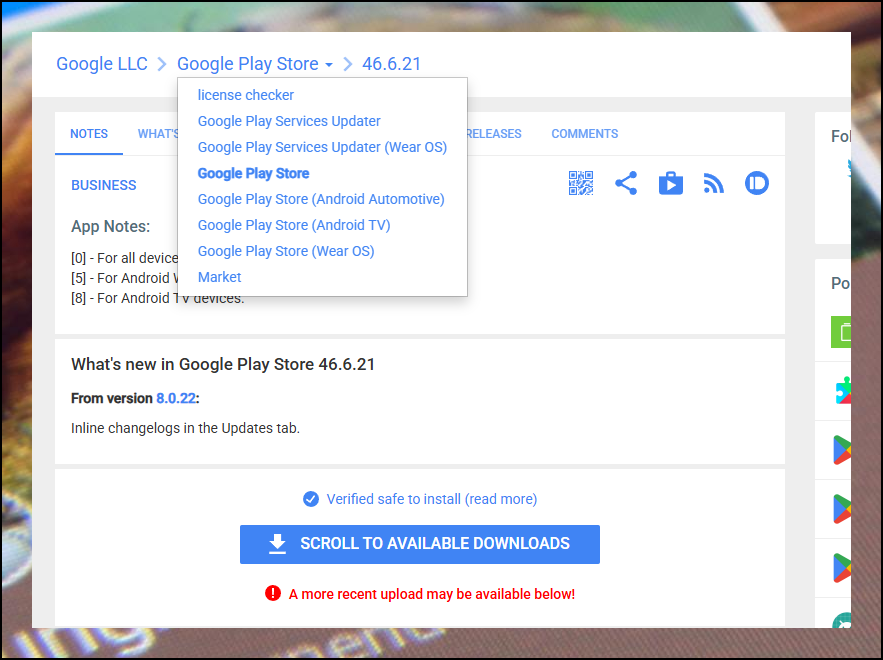Screen dimensions: 883x660
Task: Choose Google Play Store (Wear OS)
Action: click(286, 251)
